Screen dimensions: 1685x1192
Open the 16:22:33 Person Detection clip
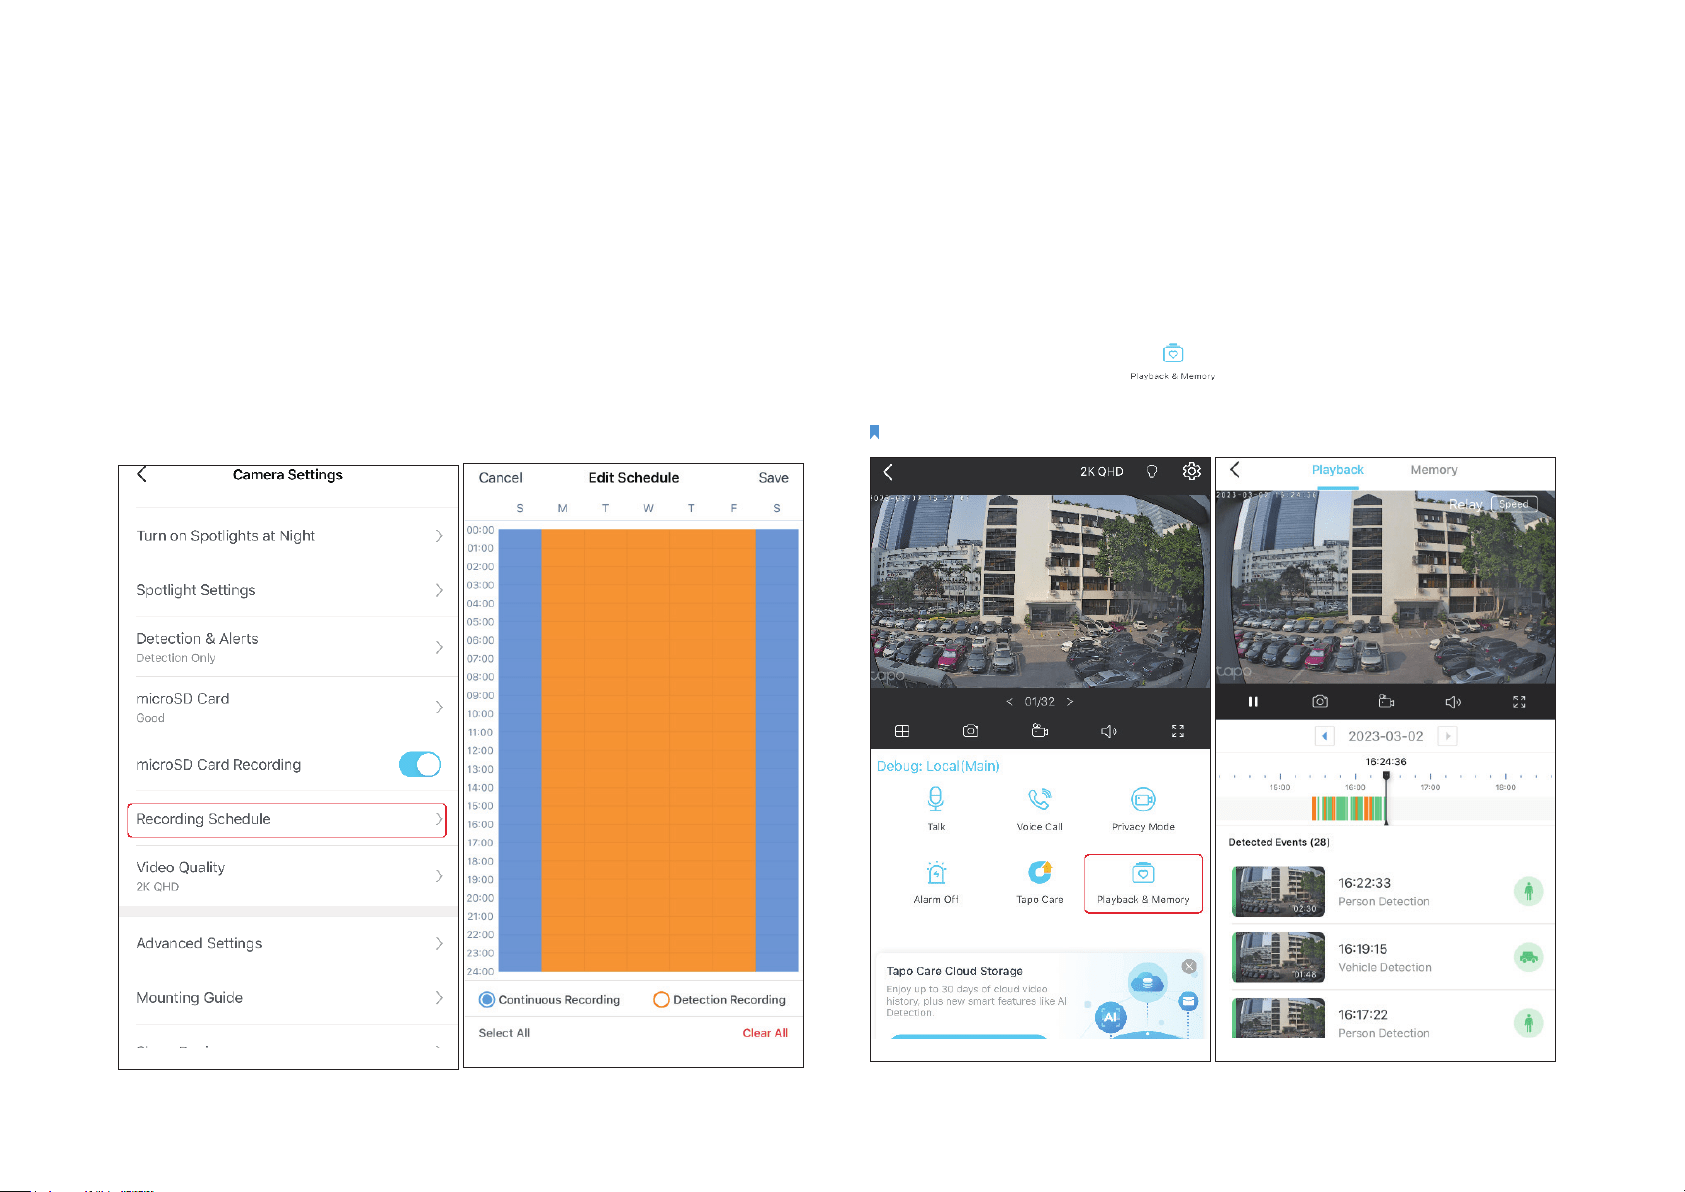pyautogui.click(x=1385, y=891)
